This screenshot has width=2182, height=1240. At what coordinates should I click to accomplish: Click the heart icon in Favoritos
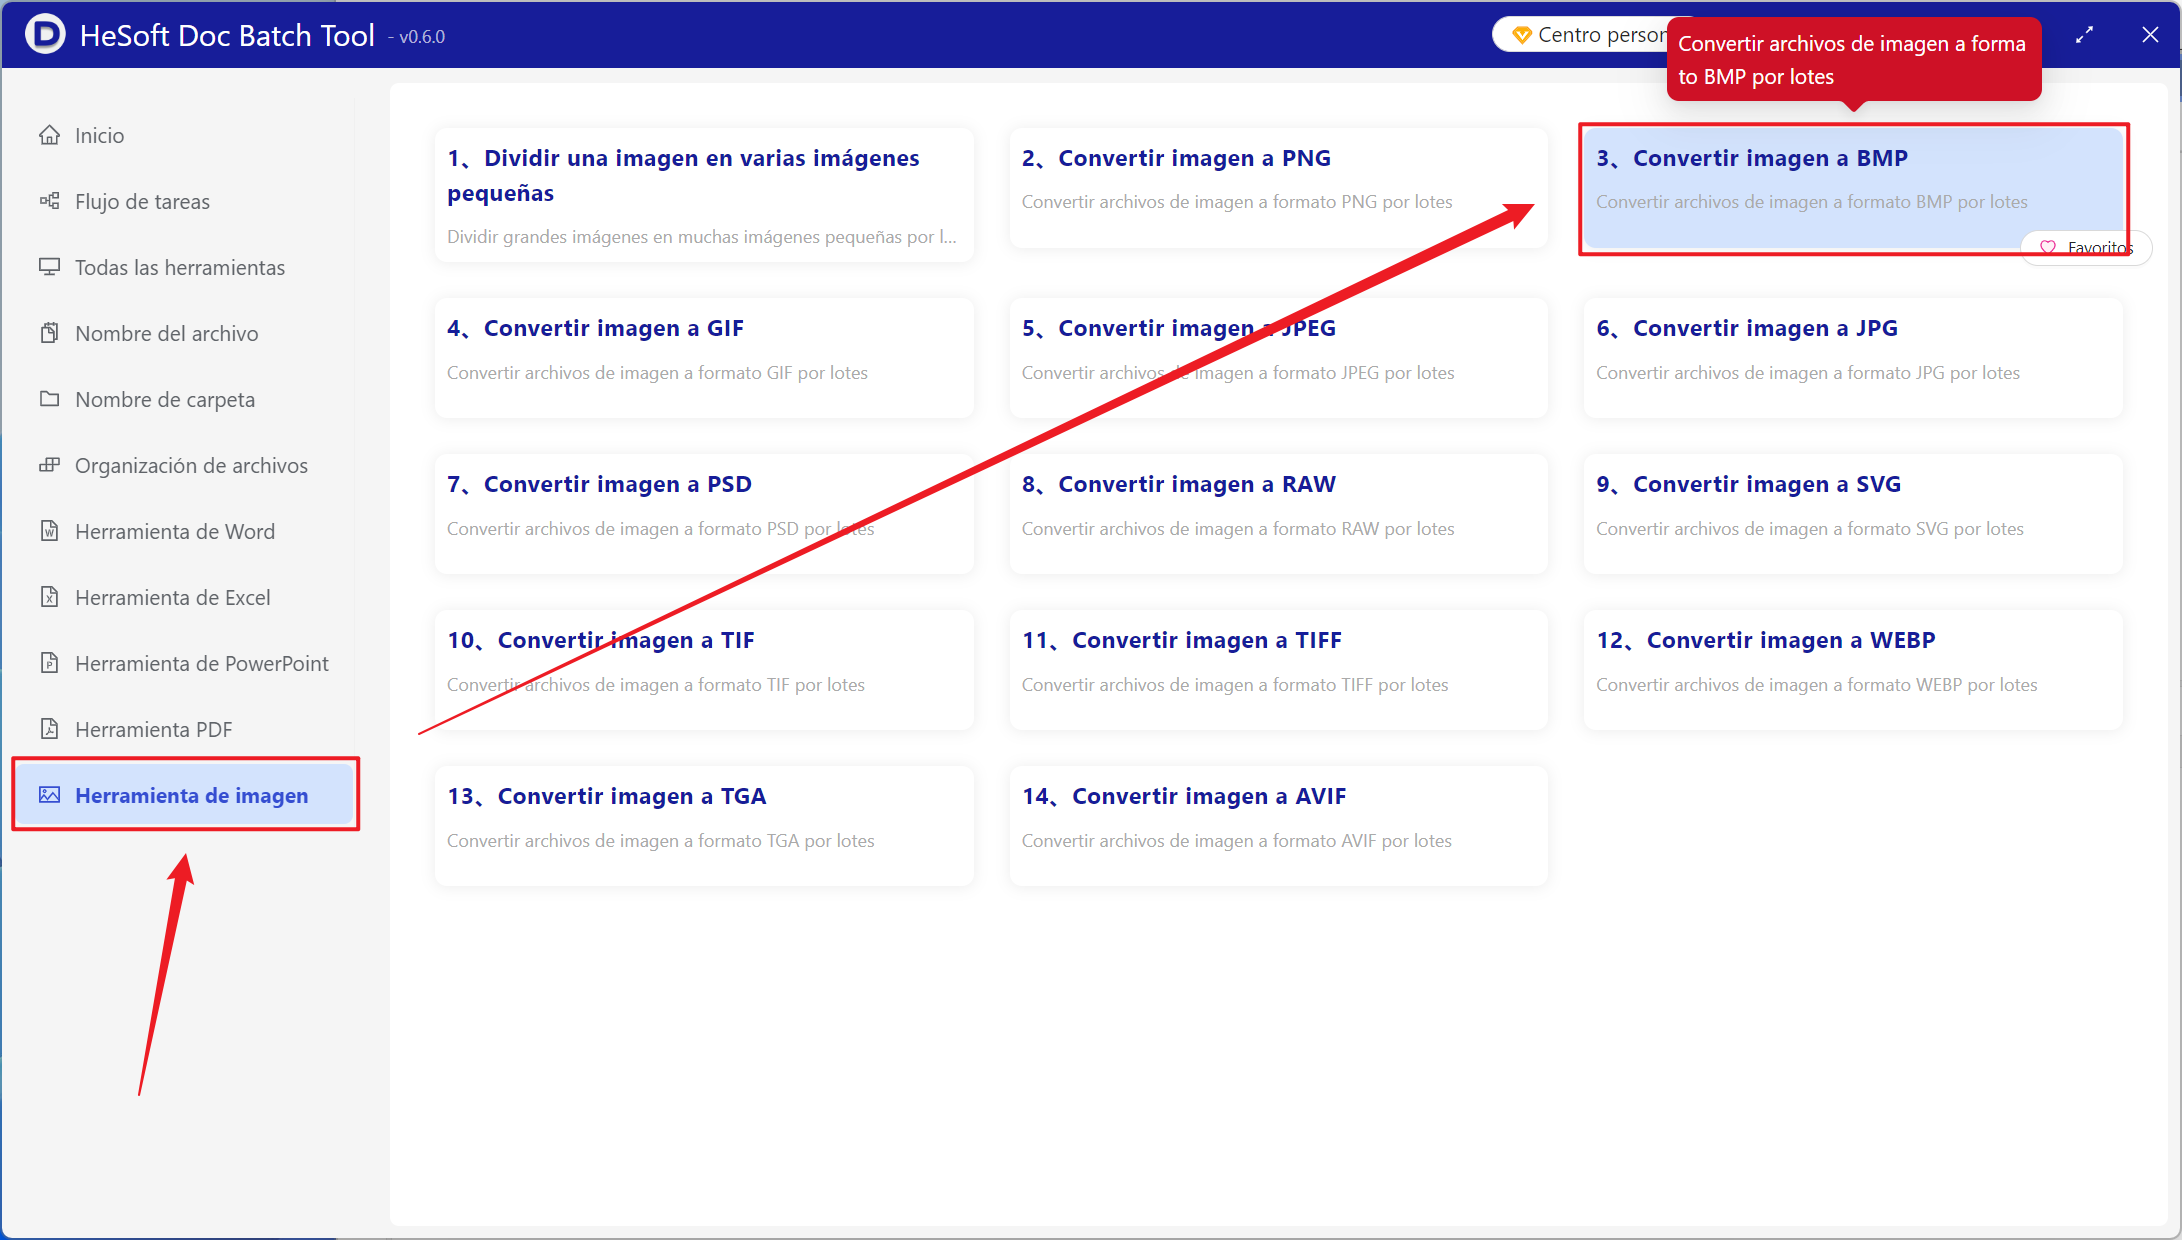point(2048,247)
